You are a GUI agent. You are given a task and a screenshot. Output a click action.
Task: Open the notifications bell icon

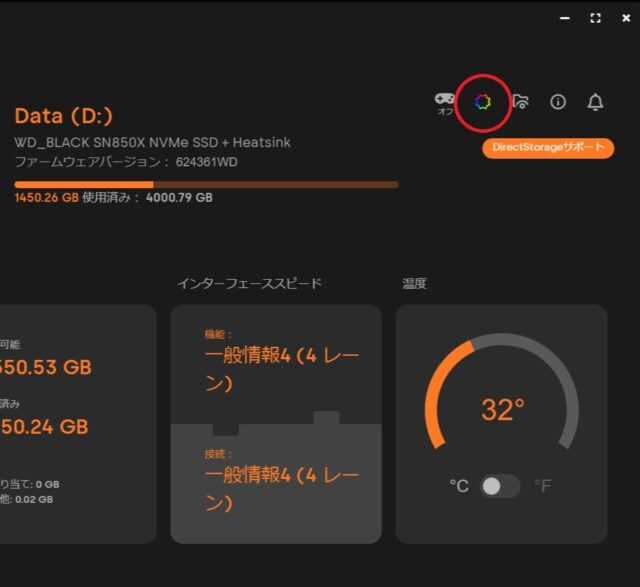(x=595, y=102)
